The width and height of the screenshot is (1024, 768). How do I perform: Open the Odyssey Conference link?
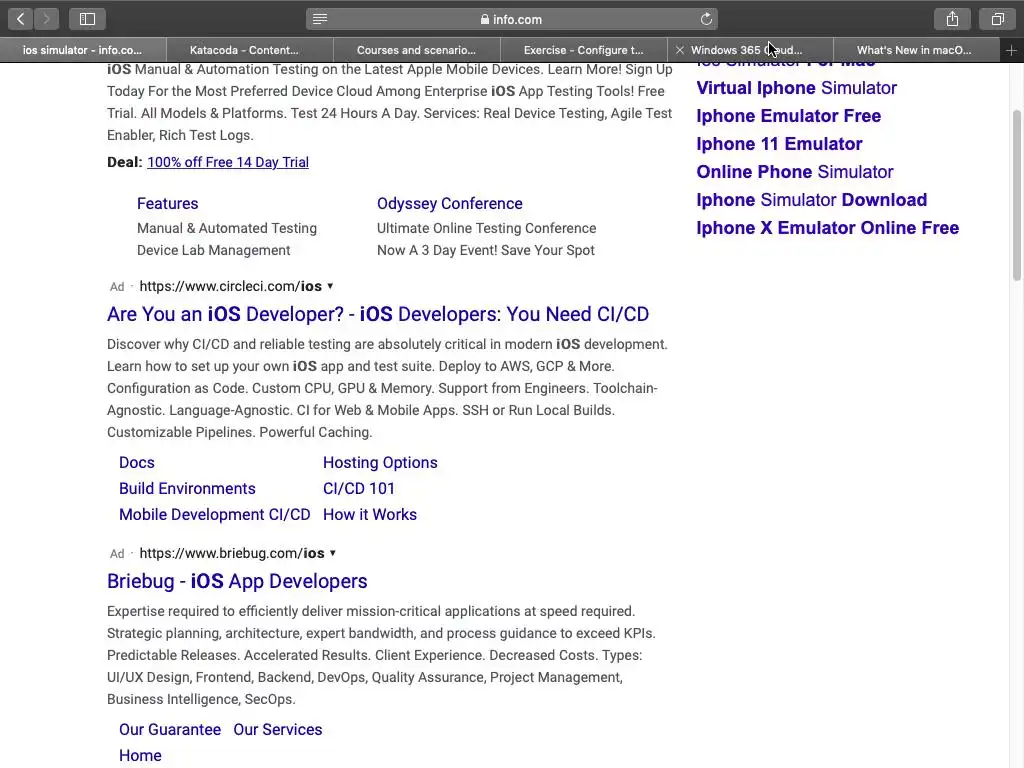pyautogui.click(x=449, y=203)
